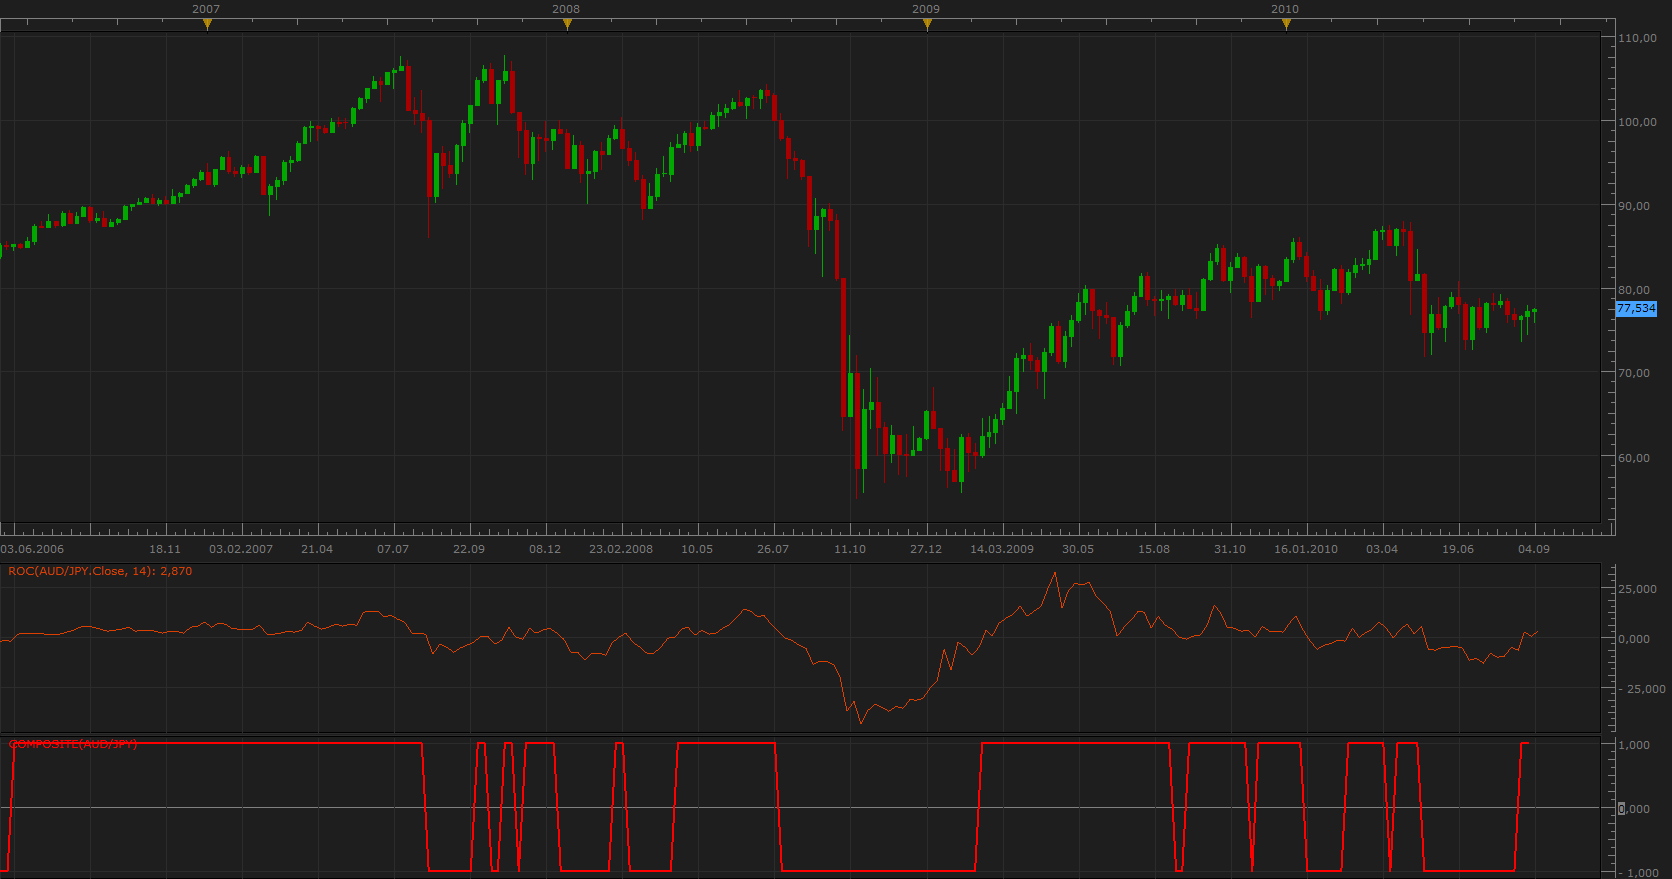Select the COMPOSITE(AUD/JPY) indicator label

tap(73, 744)
